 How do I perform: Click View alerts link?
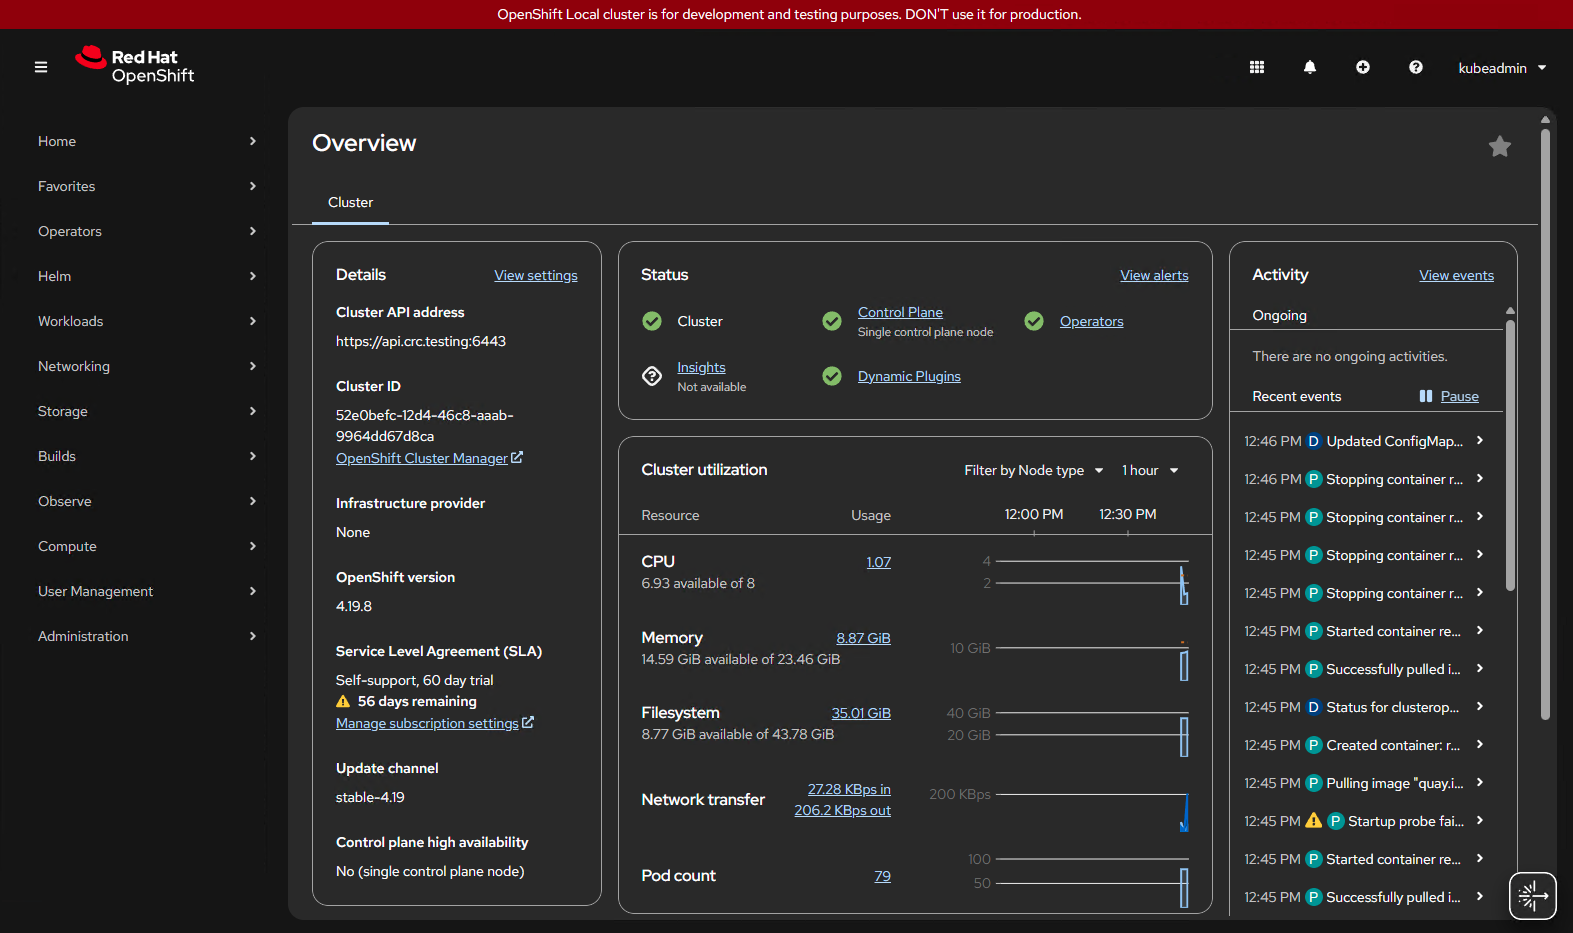1154,275
